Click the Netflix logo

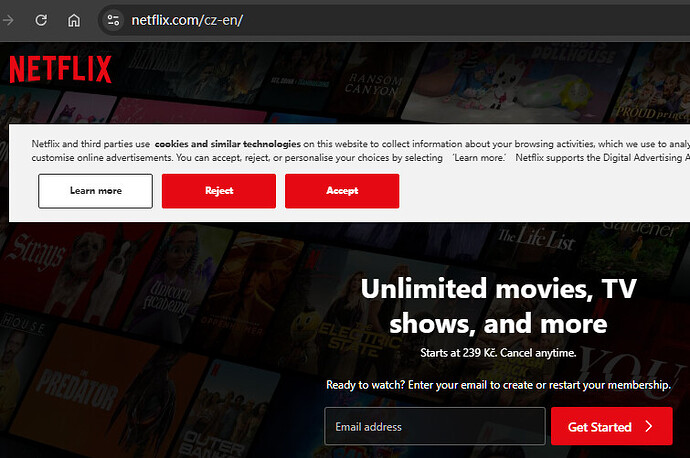(x=60, y=69)
